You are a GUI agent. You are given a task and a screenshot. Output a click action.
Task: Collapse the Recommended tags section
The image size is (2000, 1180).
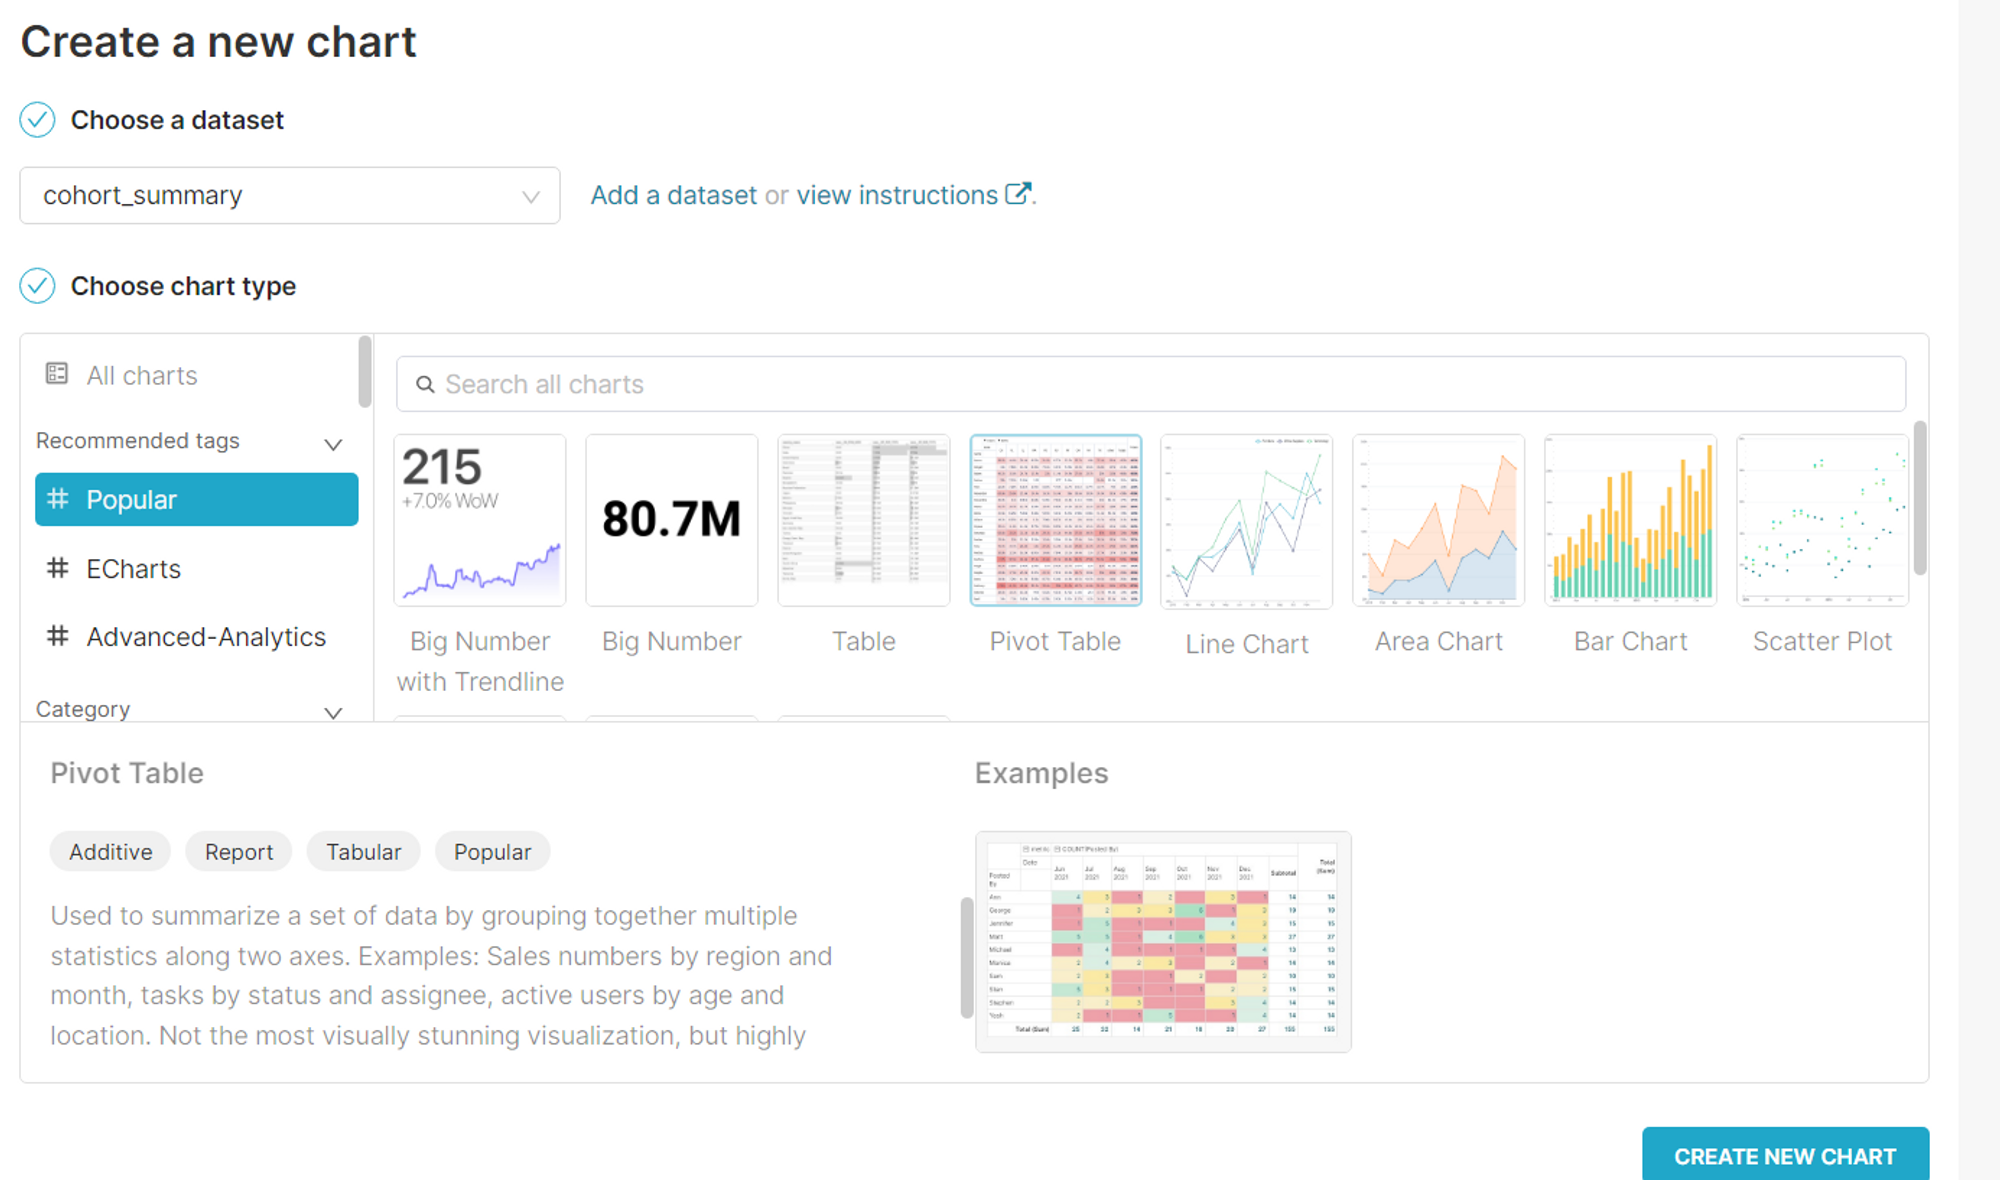333,443
